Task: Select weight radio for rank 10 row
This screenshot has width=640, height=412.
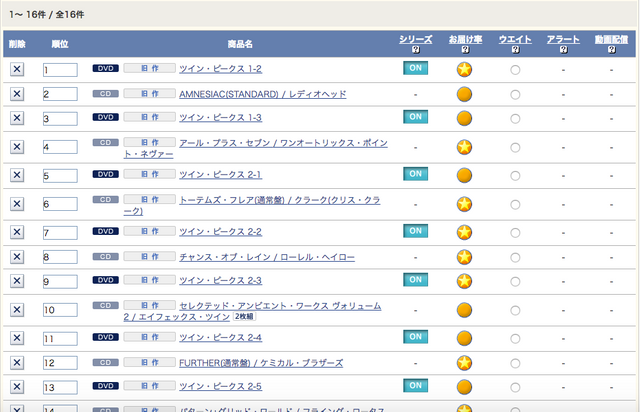Action: (x=515, y=310)
